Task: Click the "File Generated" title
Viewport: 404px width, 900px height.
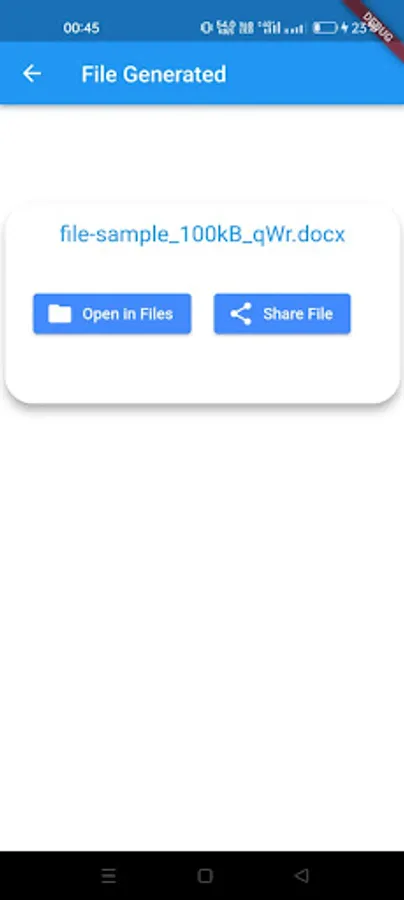Action: pyautogui.click(x=154, y=74)
